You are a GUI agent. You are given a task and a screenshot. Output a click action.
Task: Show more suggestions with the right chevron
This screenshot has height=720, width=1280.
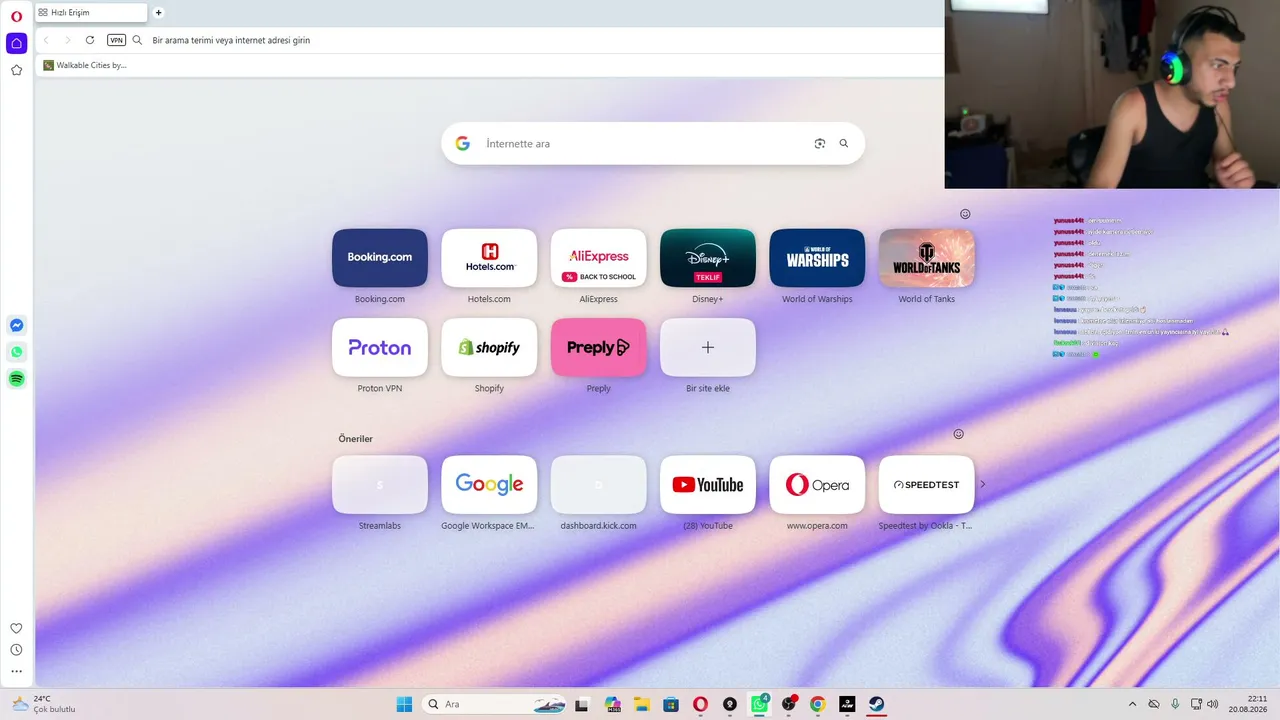coord(983,484)
